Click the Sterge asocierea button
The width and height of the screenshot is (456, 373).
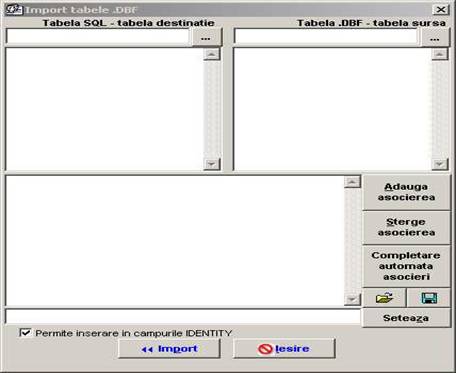(x=406, y=227)
